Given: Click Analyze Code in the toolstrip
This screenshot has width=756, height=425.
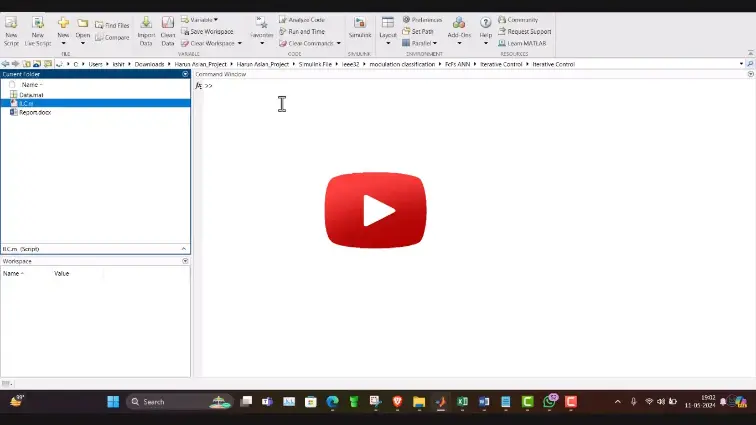Looking at the screenshot, I should pos(305,20).
